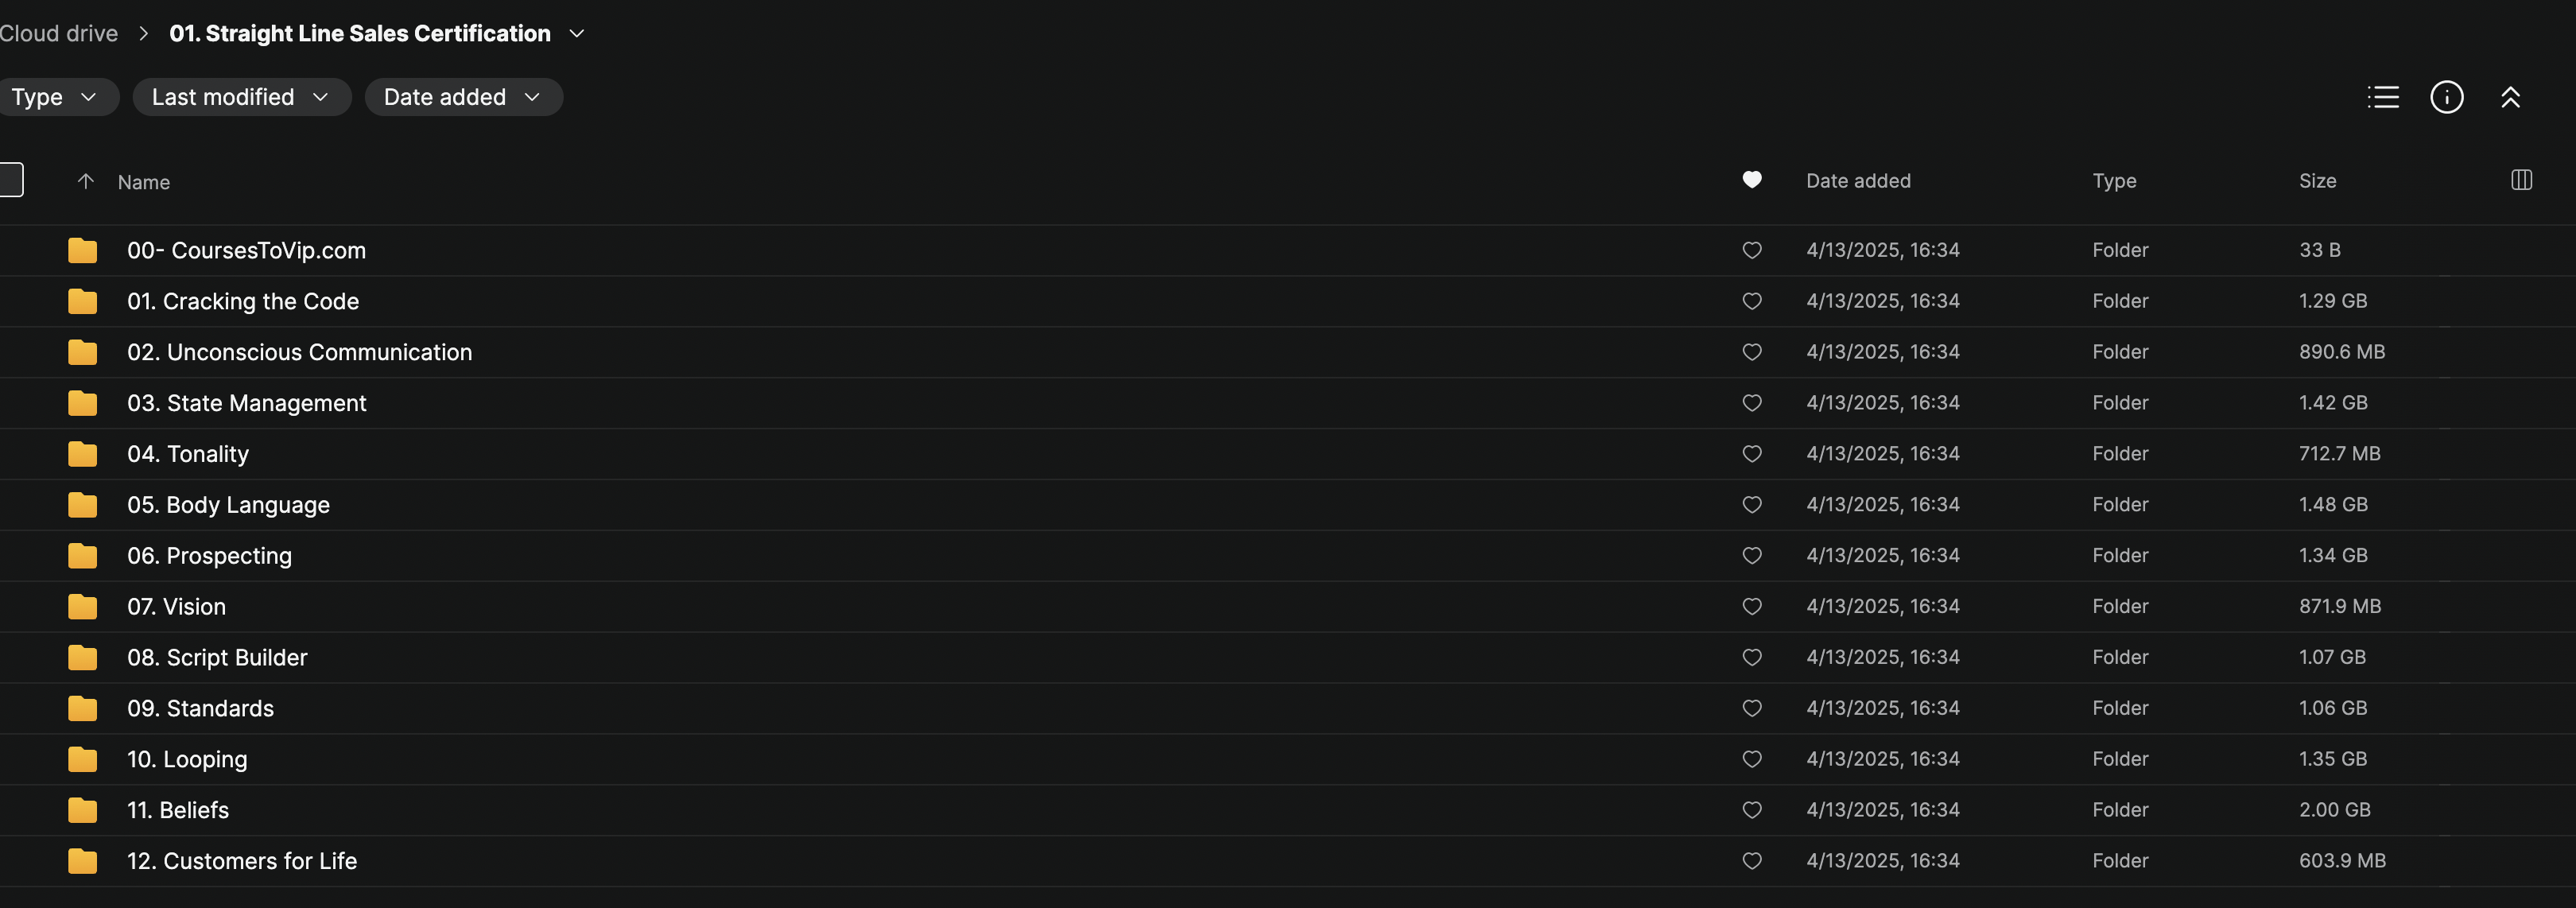This screenshot has height=908, width=2576.
Task: Open the info panel icon
Action: [x=2446, y=97]
